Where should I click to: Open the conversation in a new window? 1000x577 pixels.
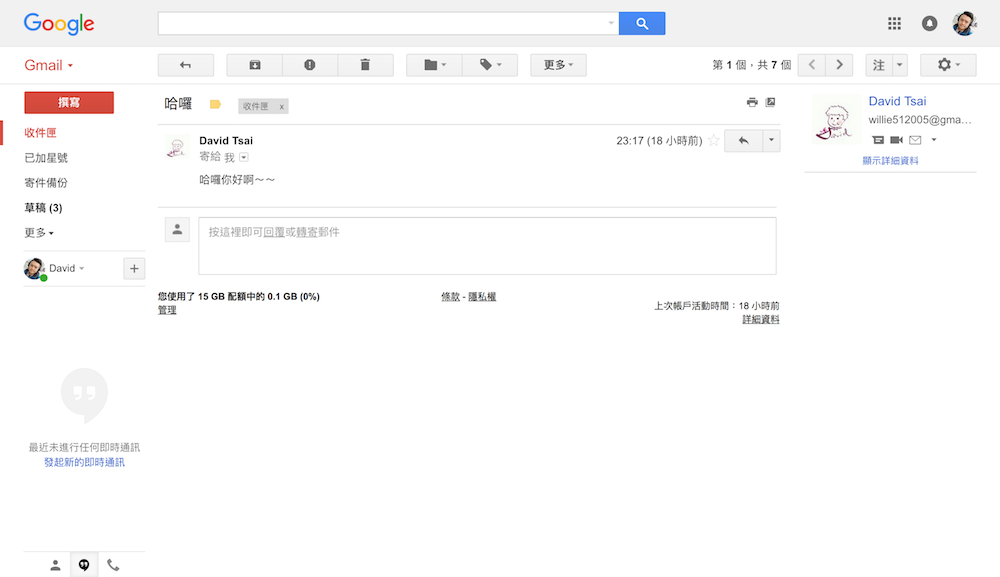click(770, 102)
